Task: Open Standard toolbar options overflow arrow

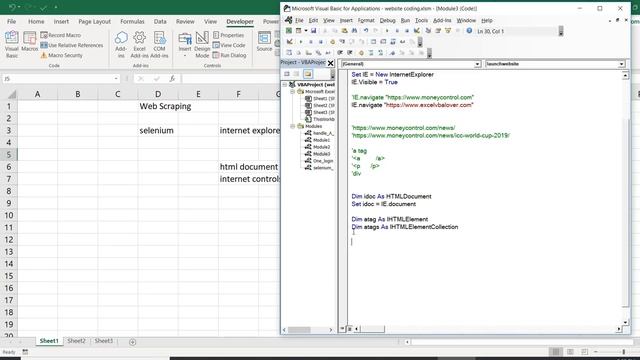Action: coord(561,31)
